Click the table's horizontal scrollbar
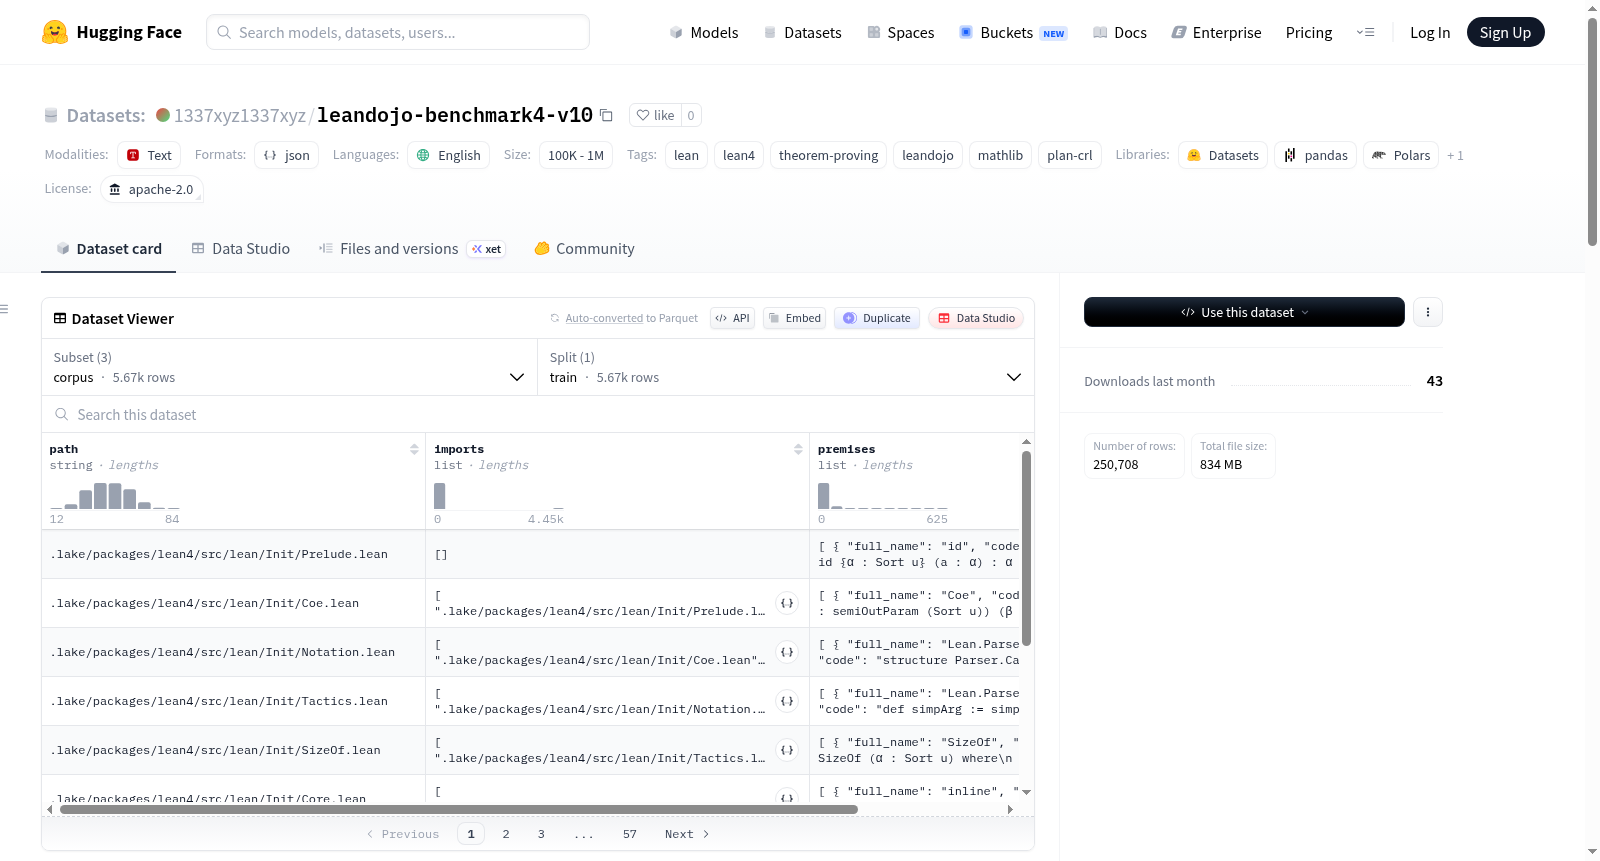 click(x=459, y=809)
